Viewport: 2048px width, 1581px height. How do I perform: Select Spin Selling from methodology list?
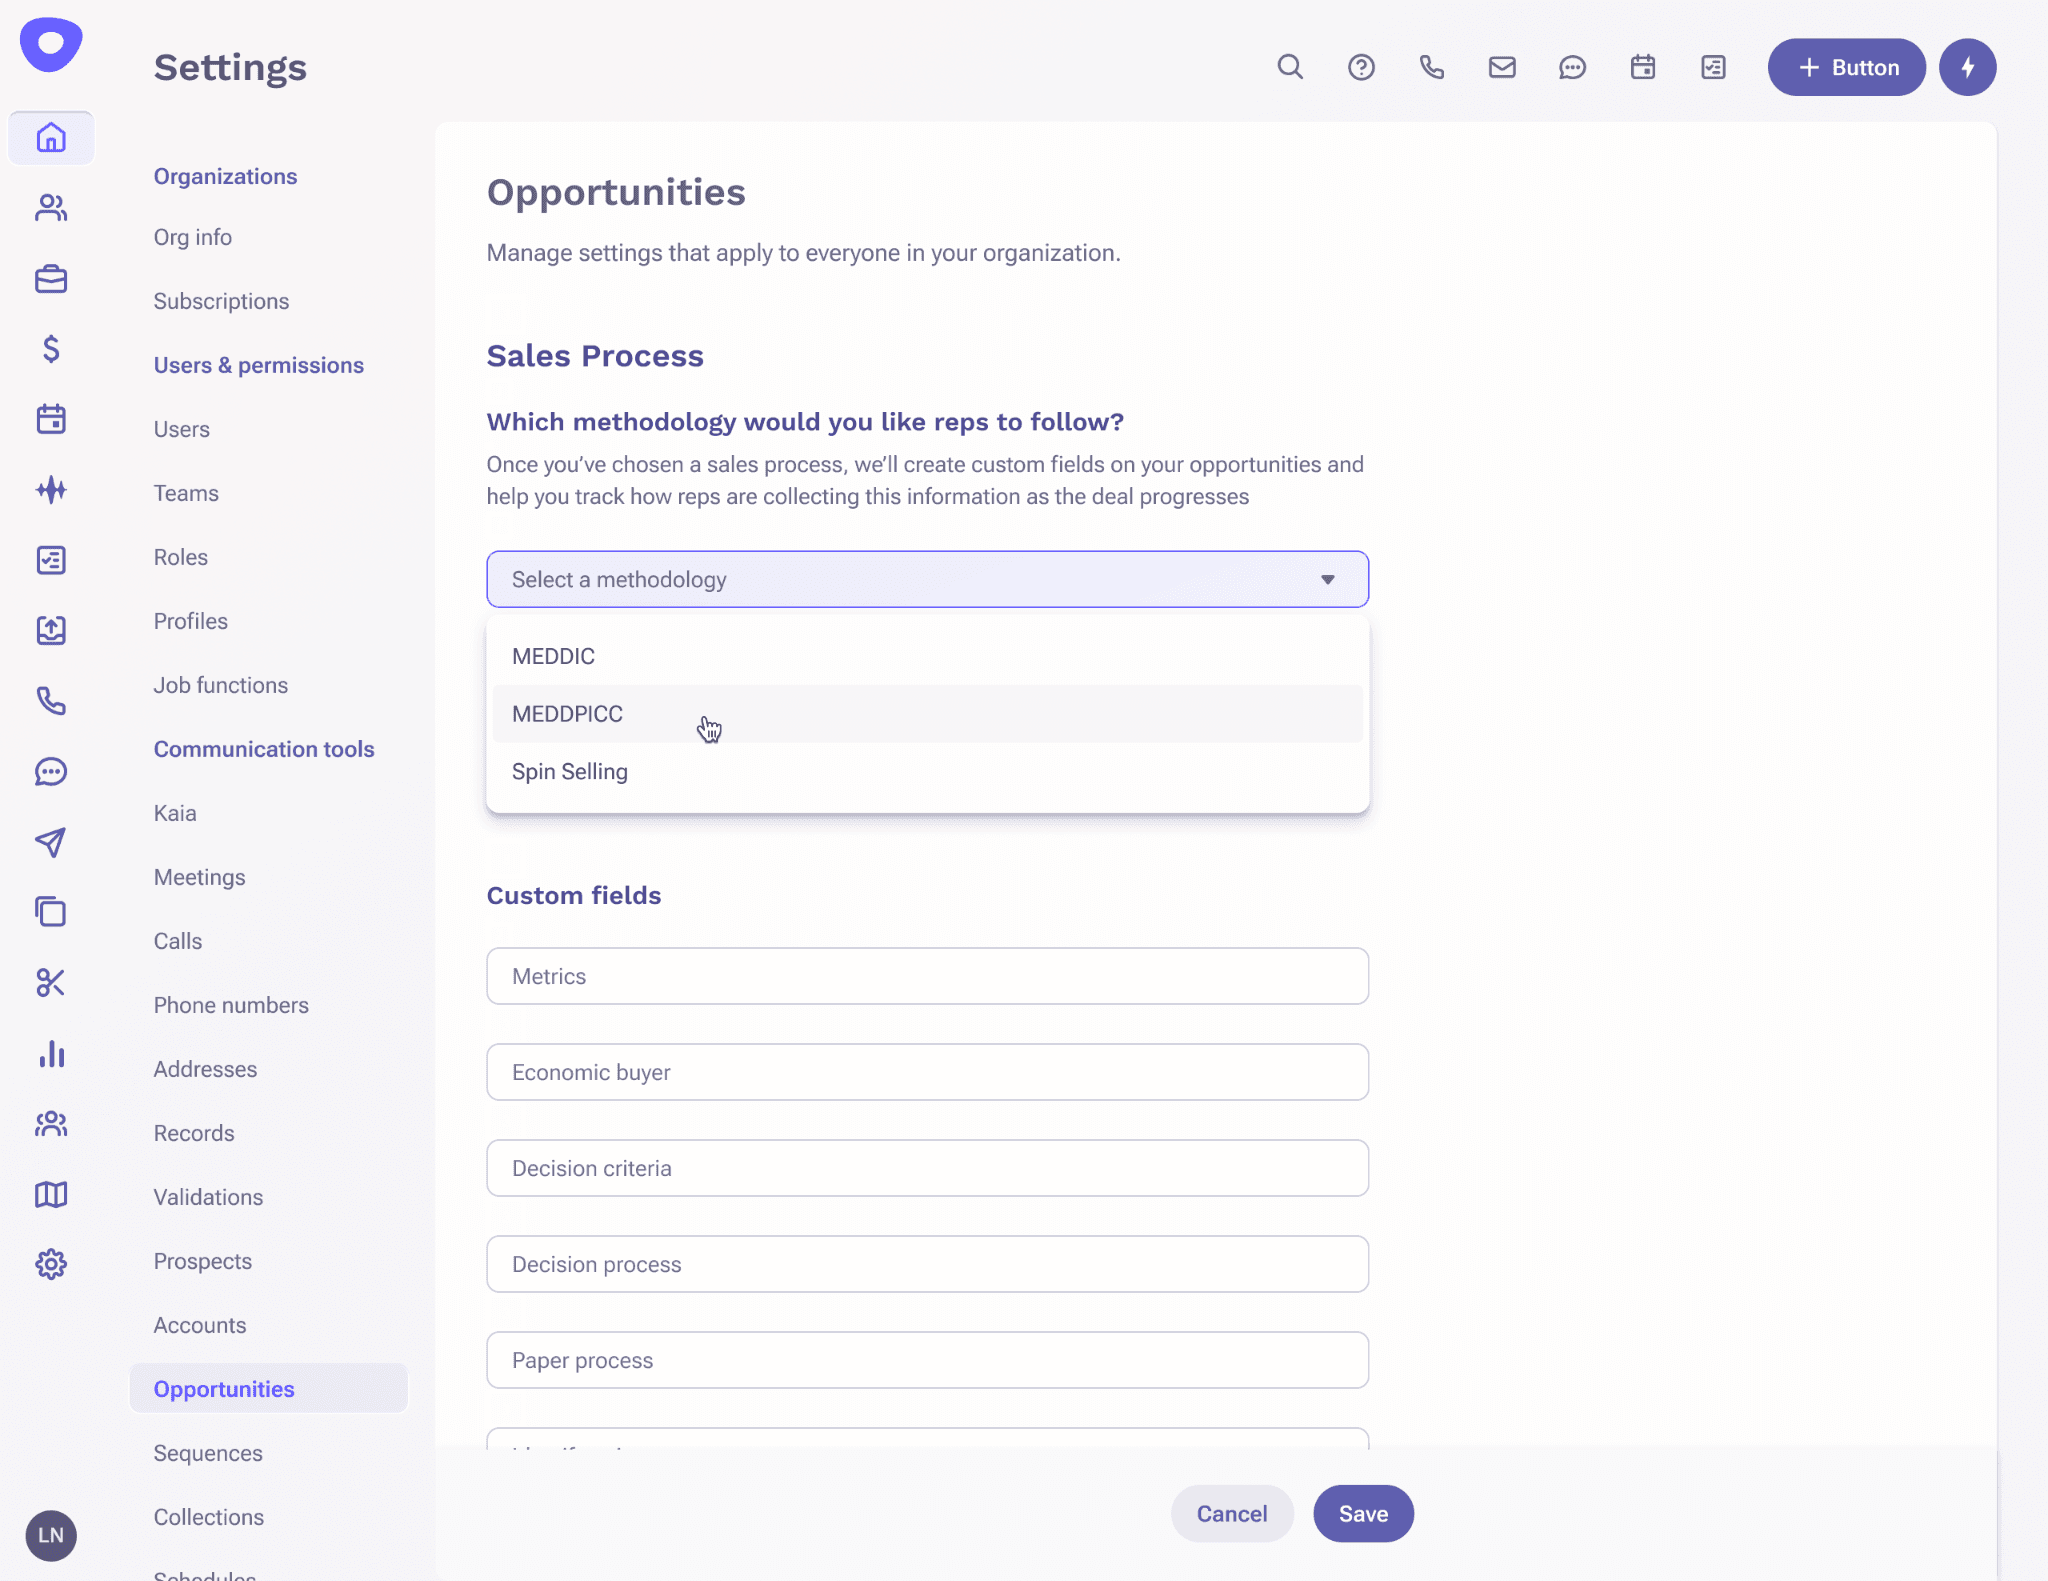570,771
